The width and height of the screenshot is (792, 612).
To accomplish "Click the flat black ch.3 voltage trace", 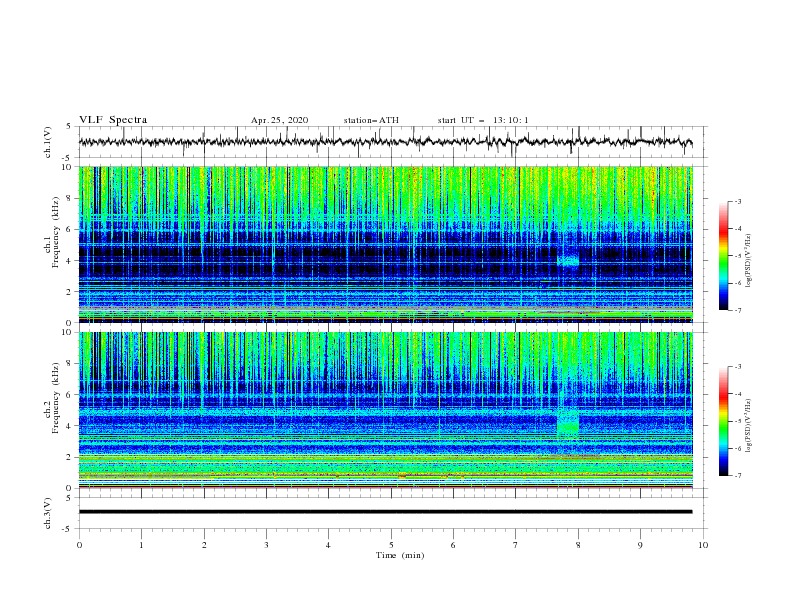I will coord(385,512).
